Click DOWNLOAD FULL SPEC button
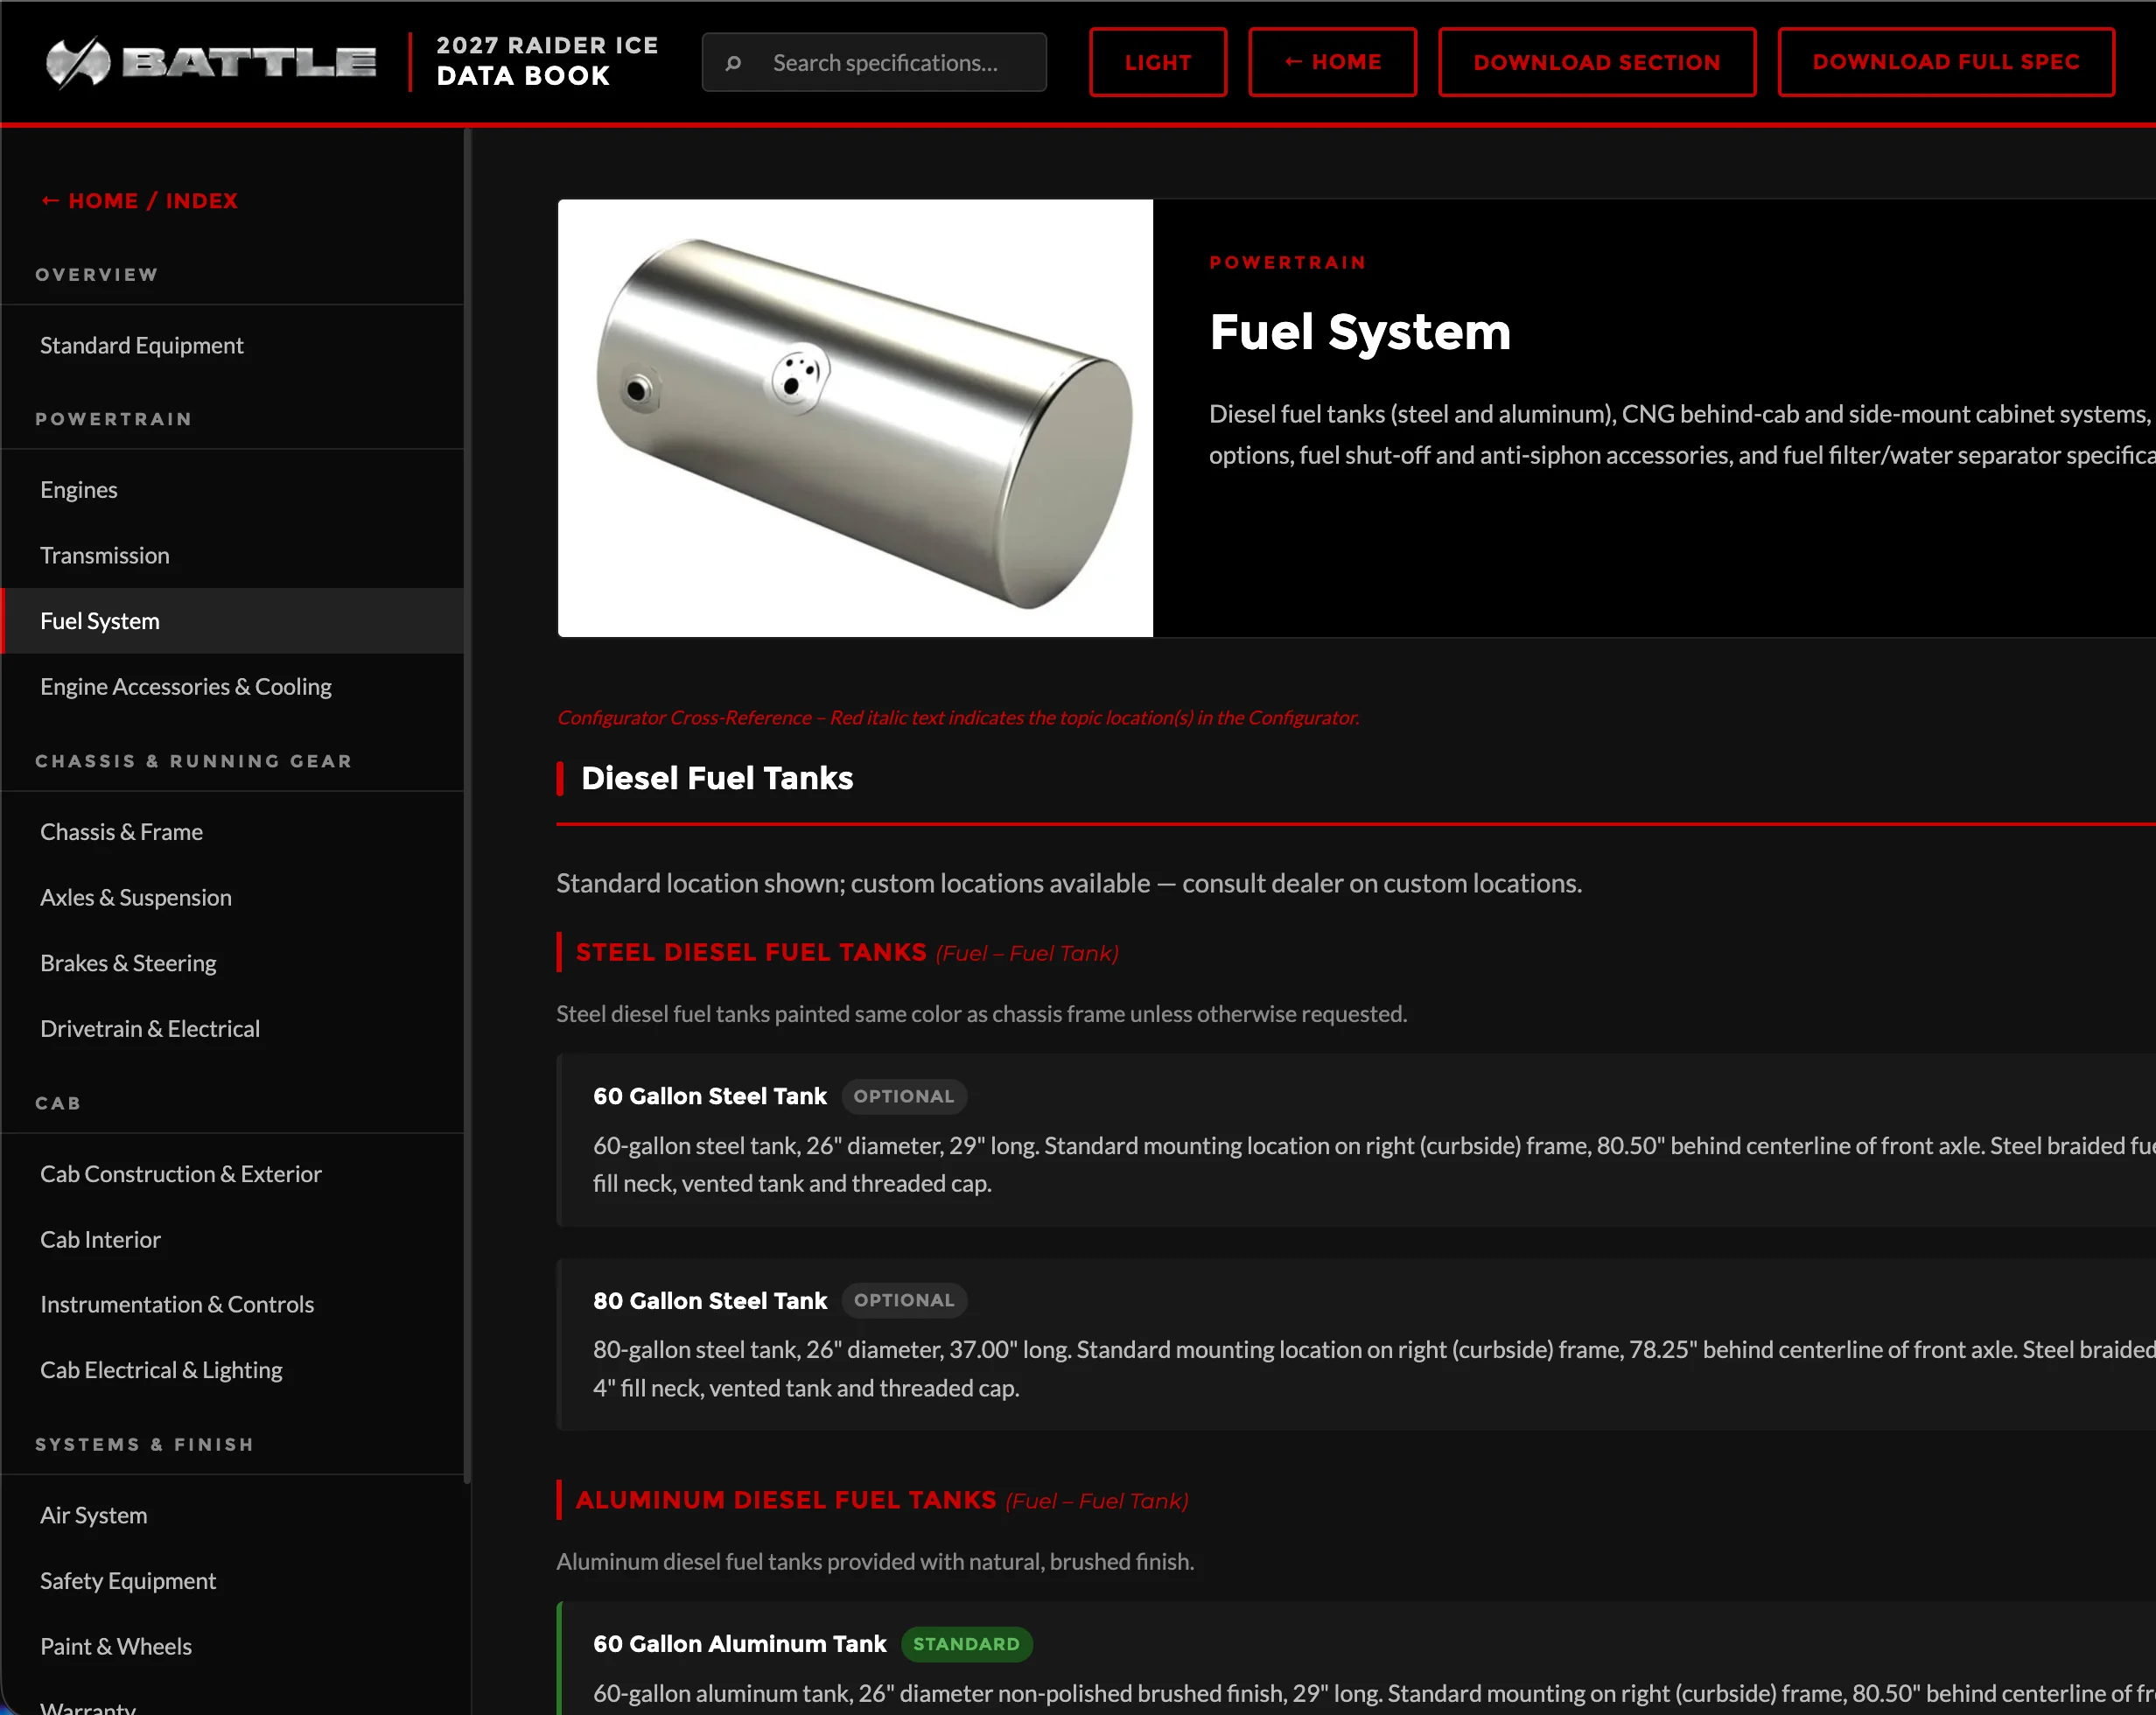The width and height of the screenshot is (2156, 1715). click(x=1945, y=62)
